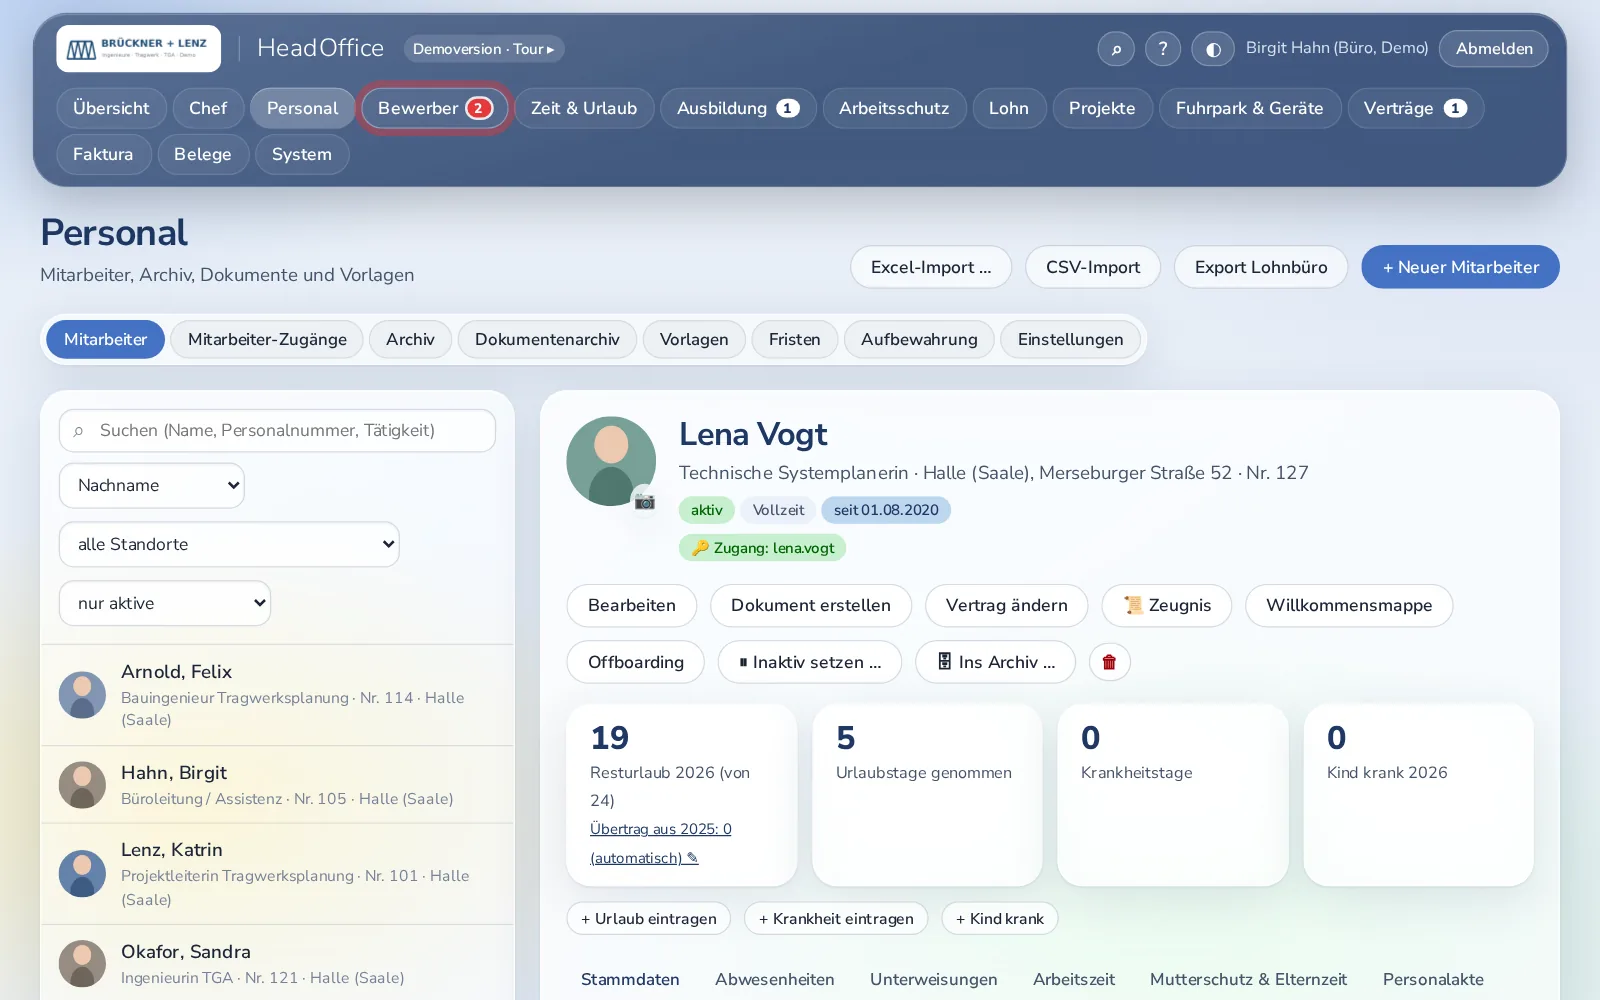1600x1000 pixels.
Task: Open the nur aktive filter dropdown
Action: pos(165,604)
